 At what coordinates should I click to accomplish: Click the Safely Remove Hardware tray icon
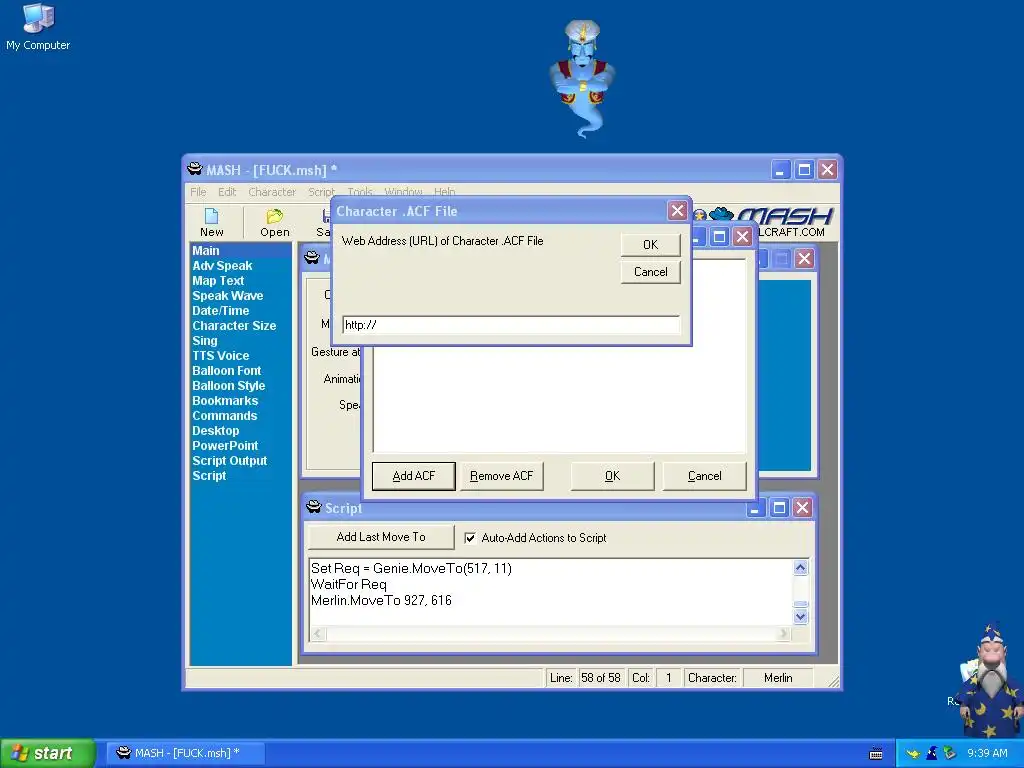tap(950, 753)
